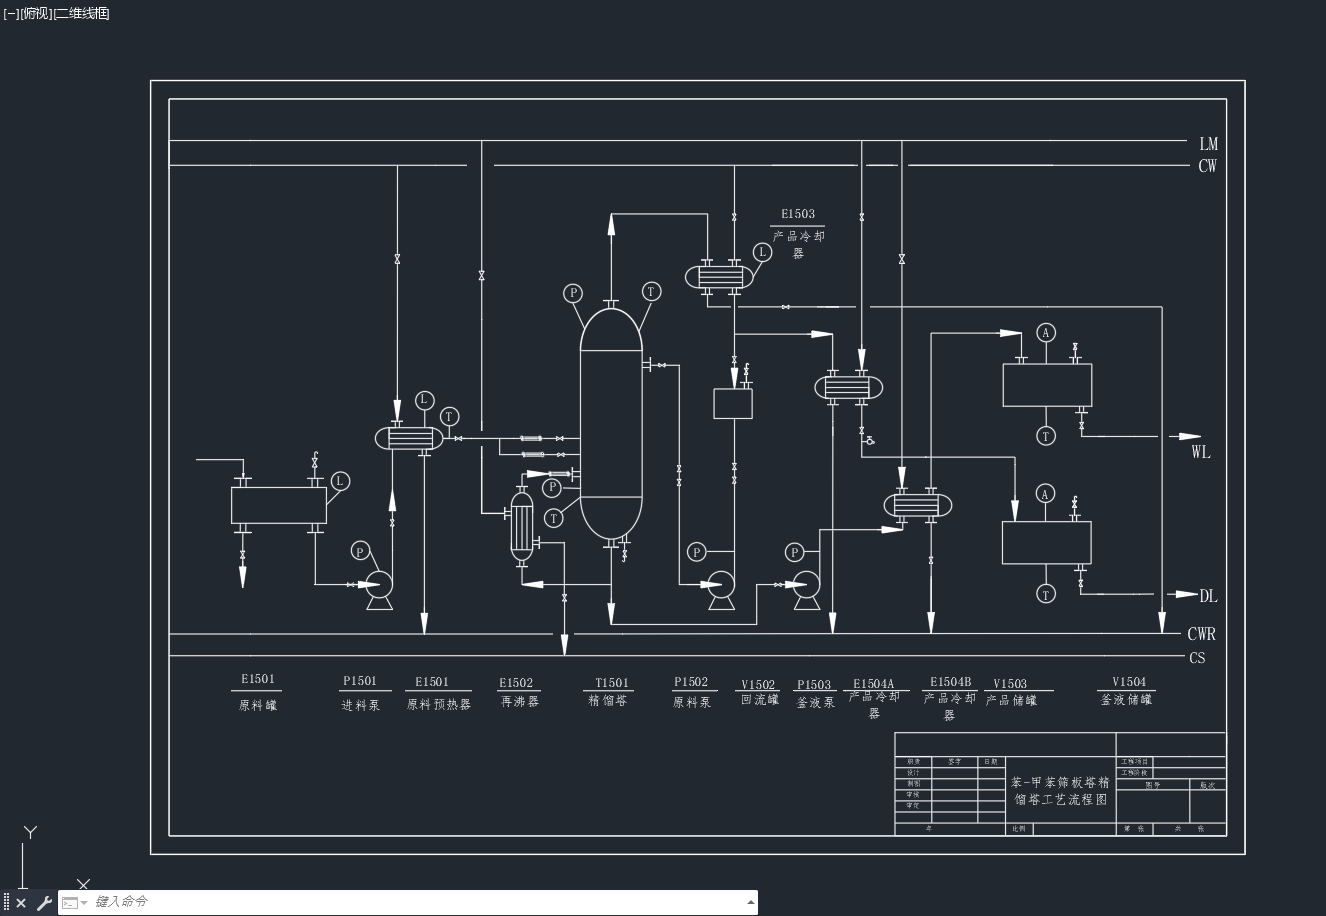Click the 回流罐 equipment name
Image resolution: width=1326 pixels, height=916 pixels.
click(x=760, y=700)
